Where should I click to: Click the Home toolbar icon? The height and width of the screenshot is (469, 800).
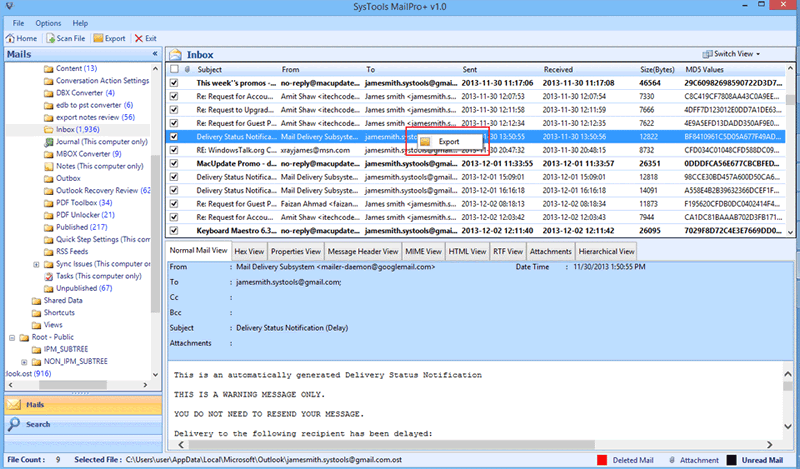[10, 38]
